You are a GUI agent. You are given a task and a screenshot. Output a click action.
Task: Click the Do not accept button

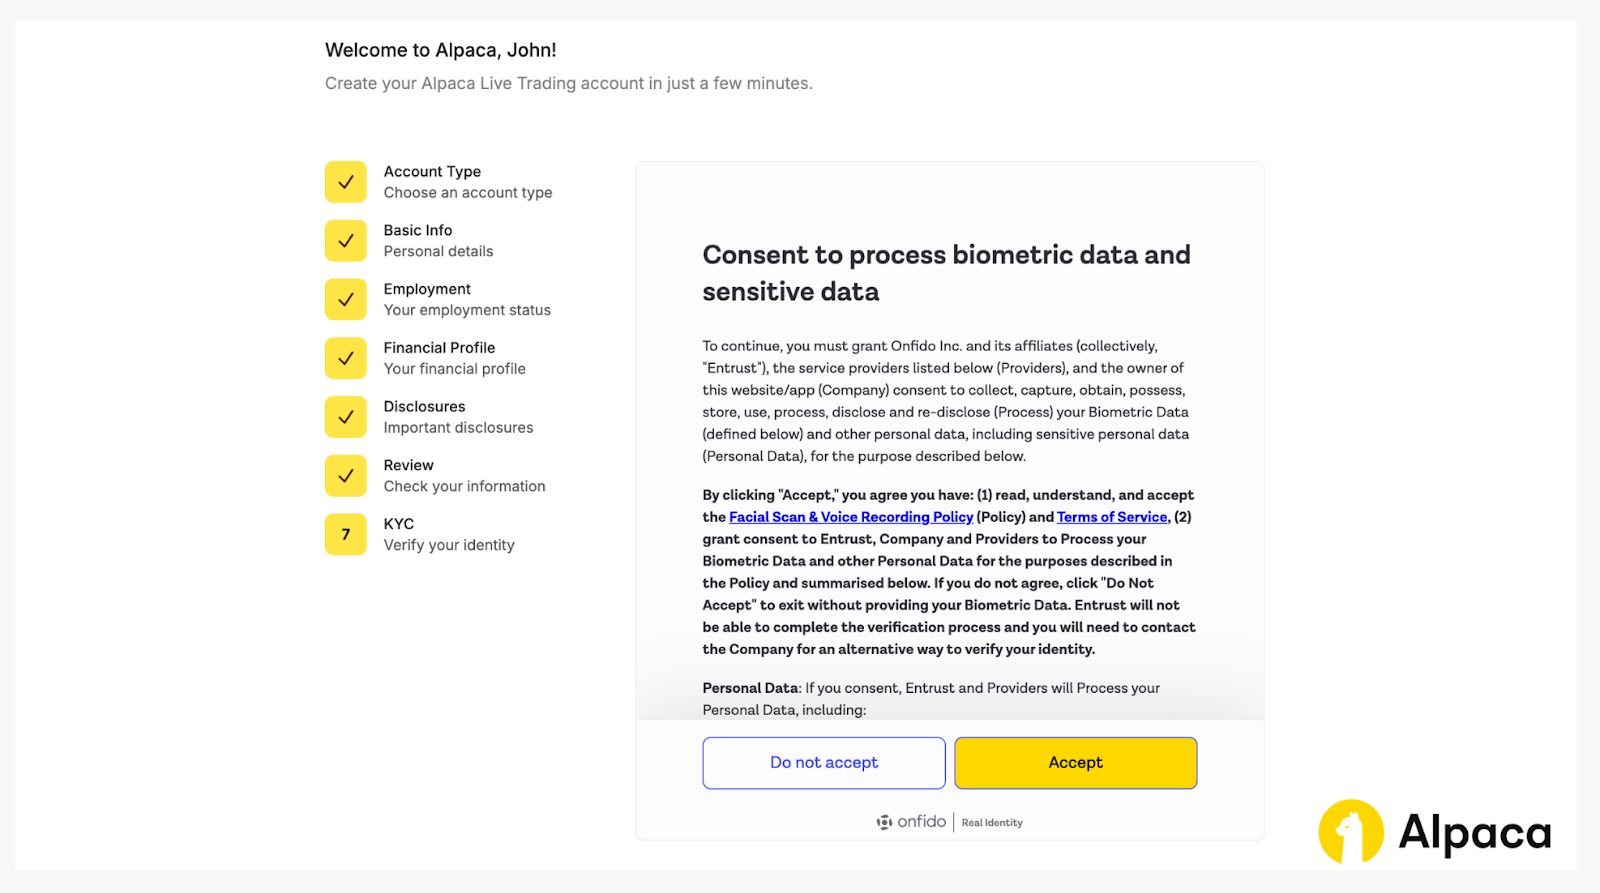(824, 763)
